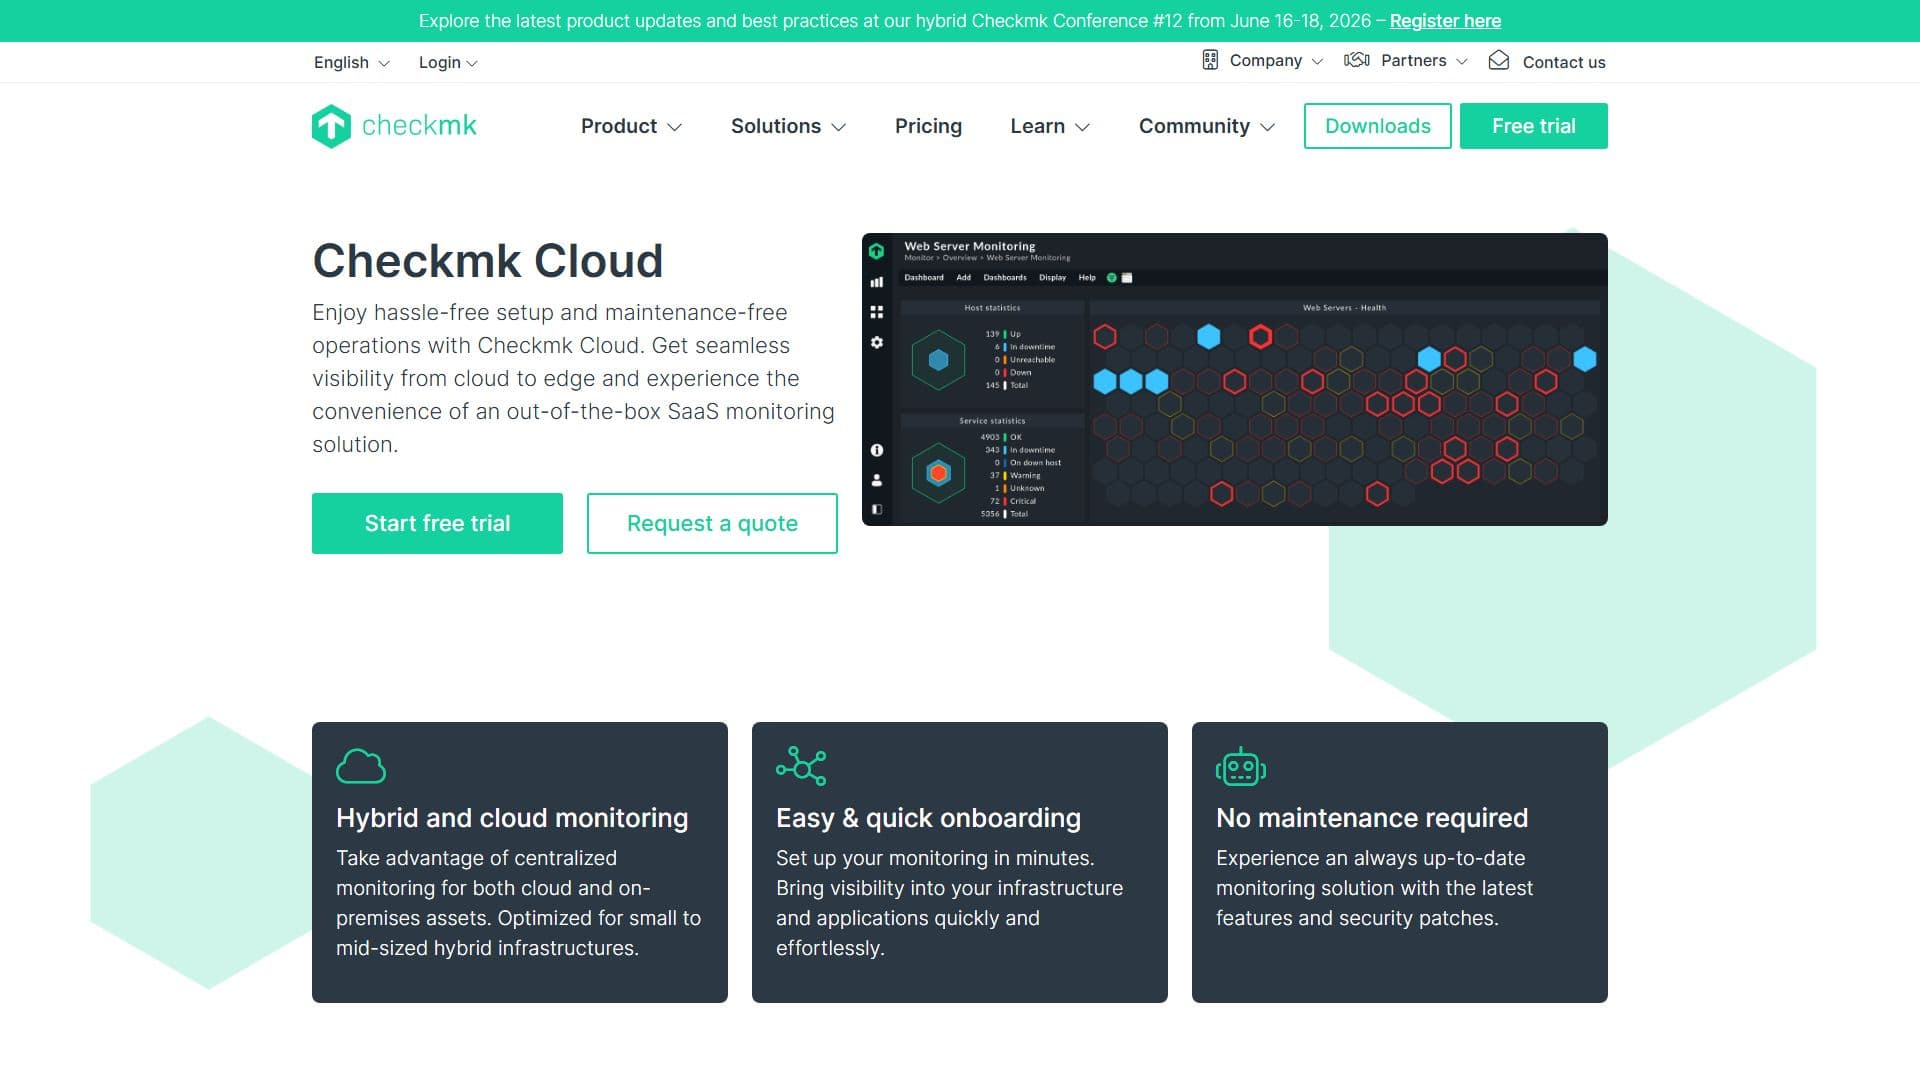Click Request a quote button
The image size is (1920, 1080).
coord(712,523)
